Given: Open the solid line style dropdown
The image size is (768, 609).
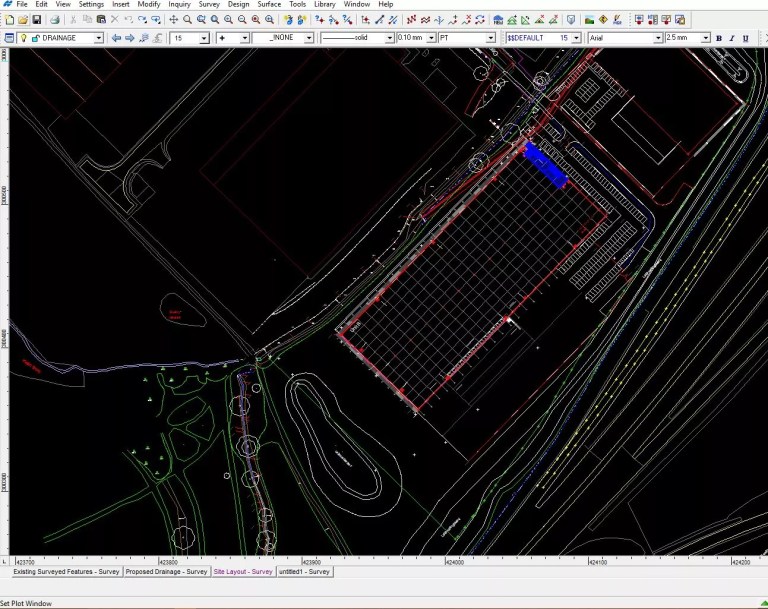Looking at the screenshot, I should tap(389, 38).
